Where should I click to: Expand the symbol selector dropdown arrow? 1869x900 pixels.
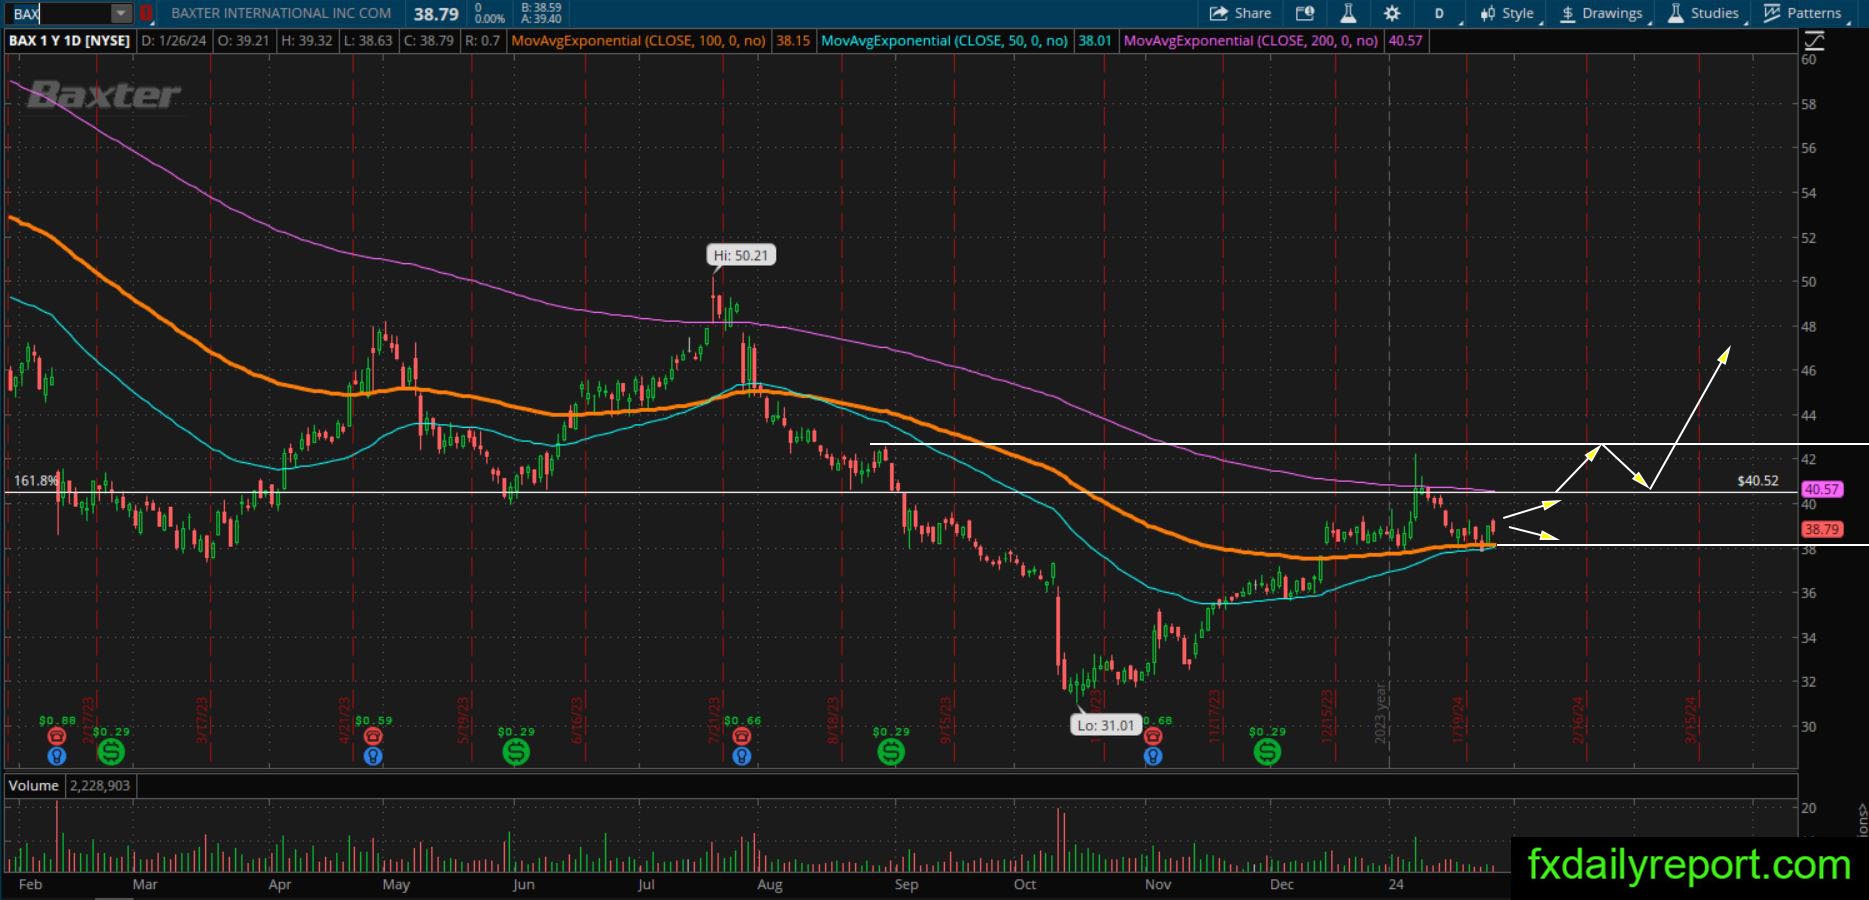pos(121,14)
